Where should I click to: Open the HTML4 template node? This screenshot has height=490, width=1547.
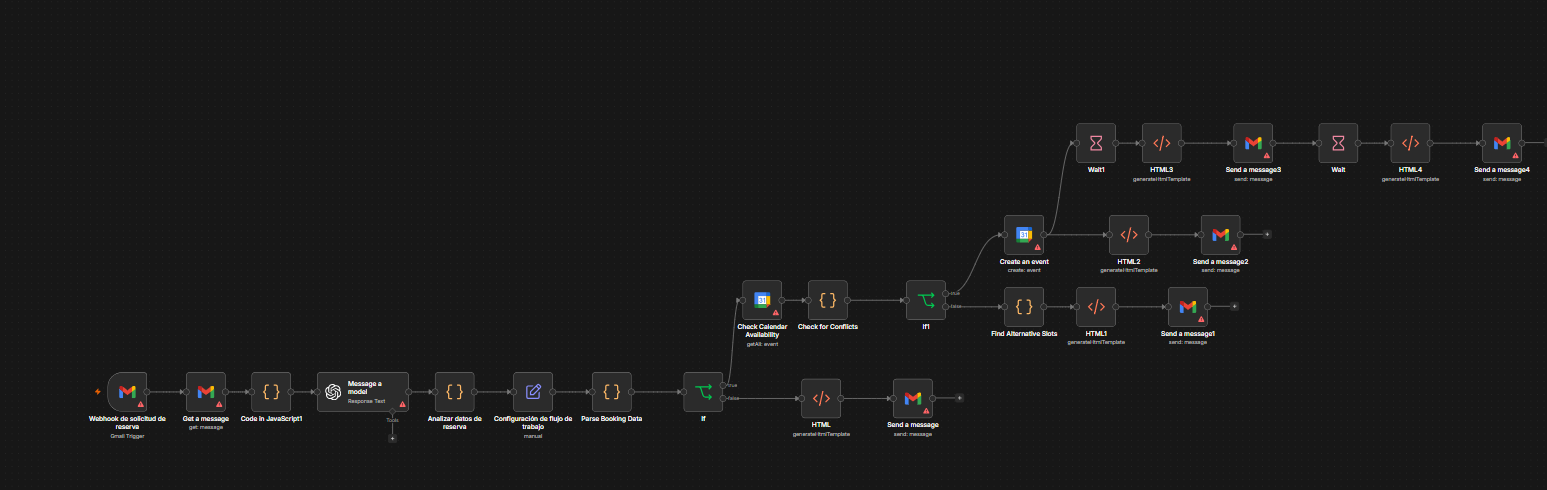tap(1410, 143)
